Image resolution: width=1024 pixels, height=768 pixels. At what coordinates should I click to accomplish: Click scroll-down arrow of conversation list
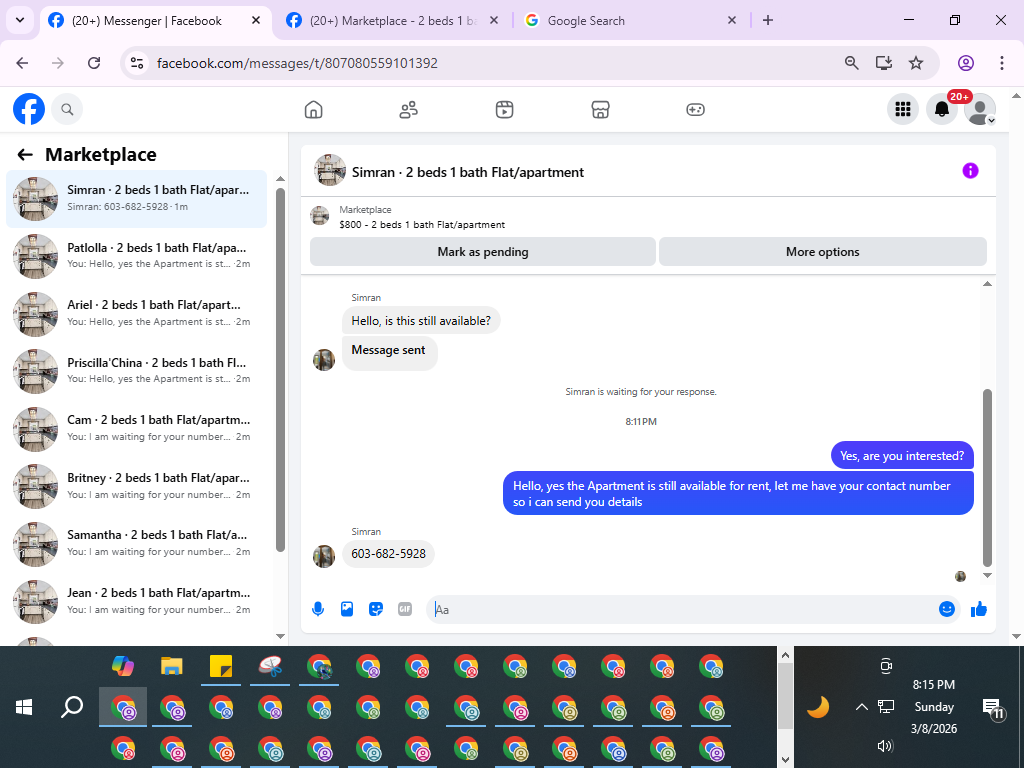pos(280,636)
